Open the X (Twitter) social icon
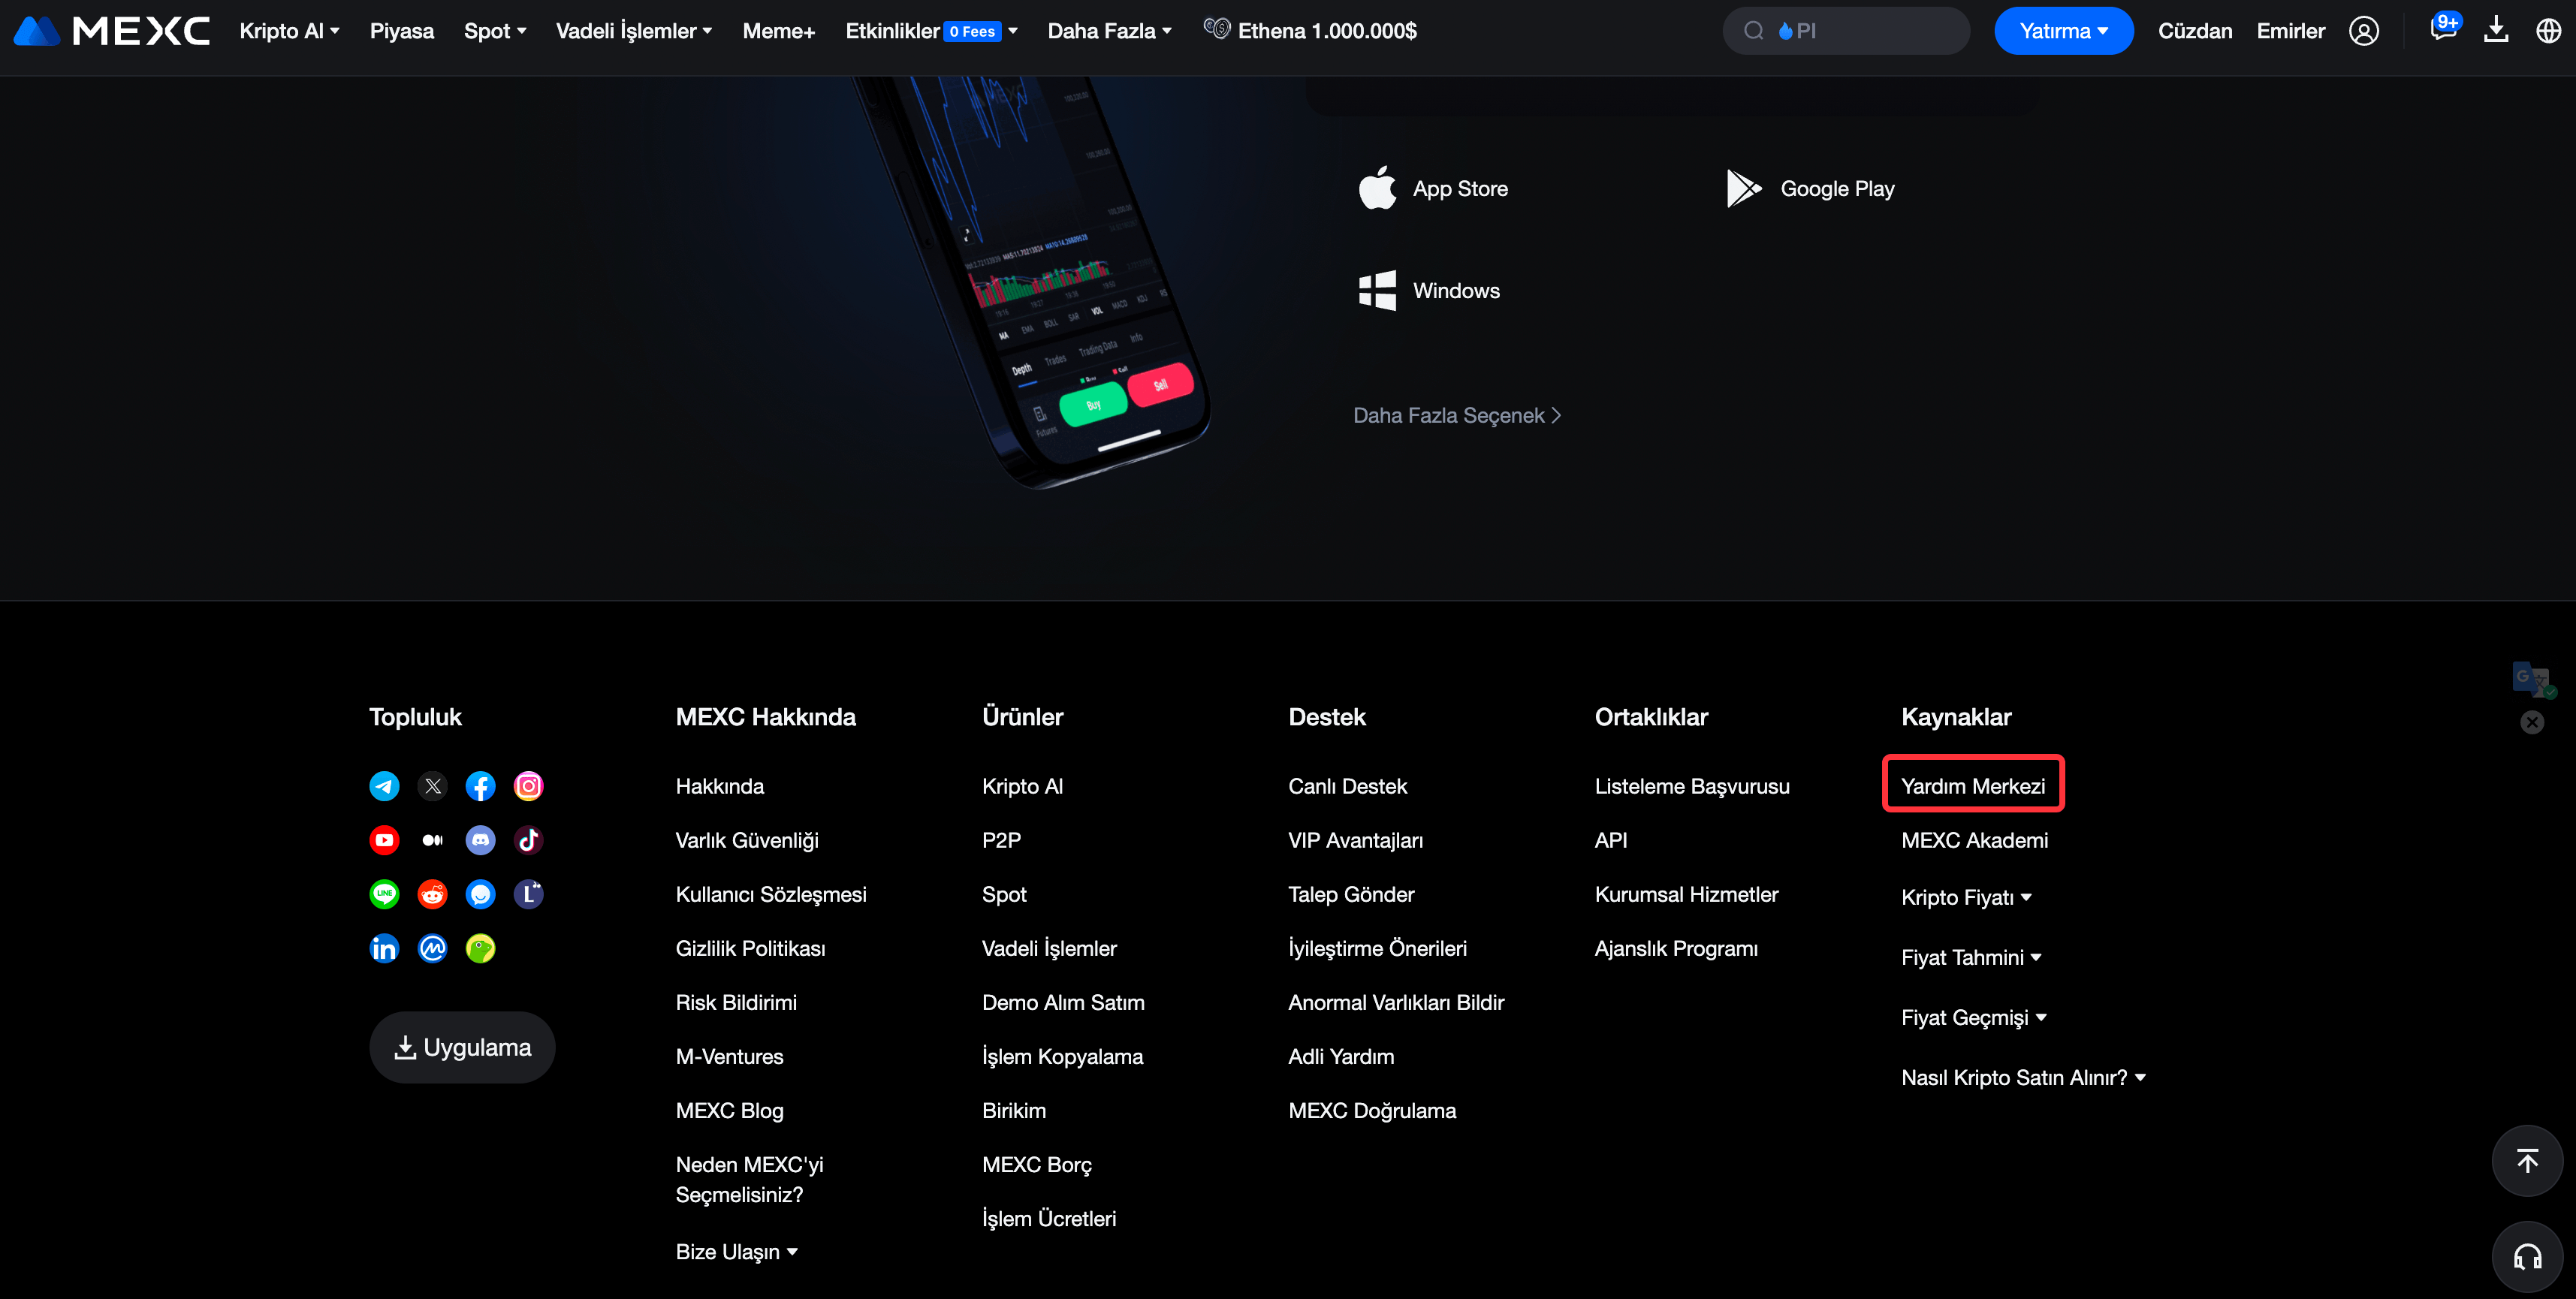Screen dimensions: 2576x1299 432,786
